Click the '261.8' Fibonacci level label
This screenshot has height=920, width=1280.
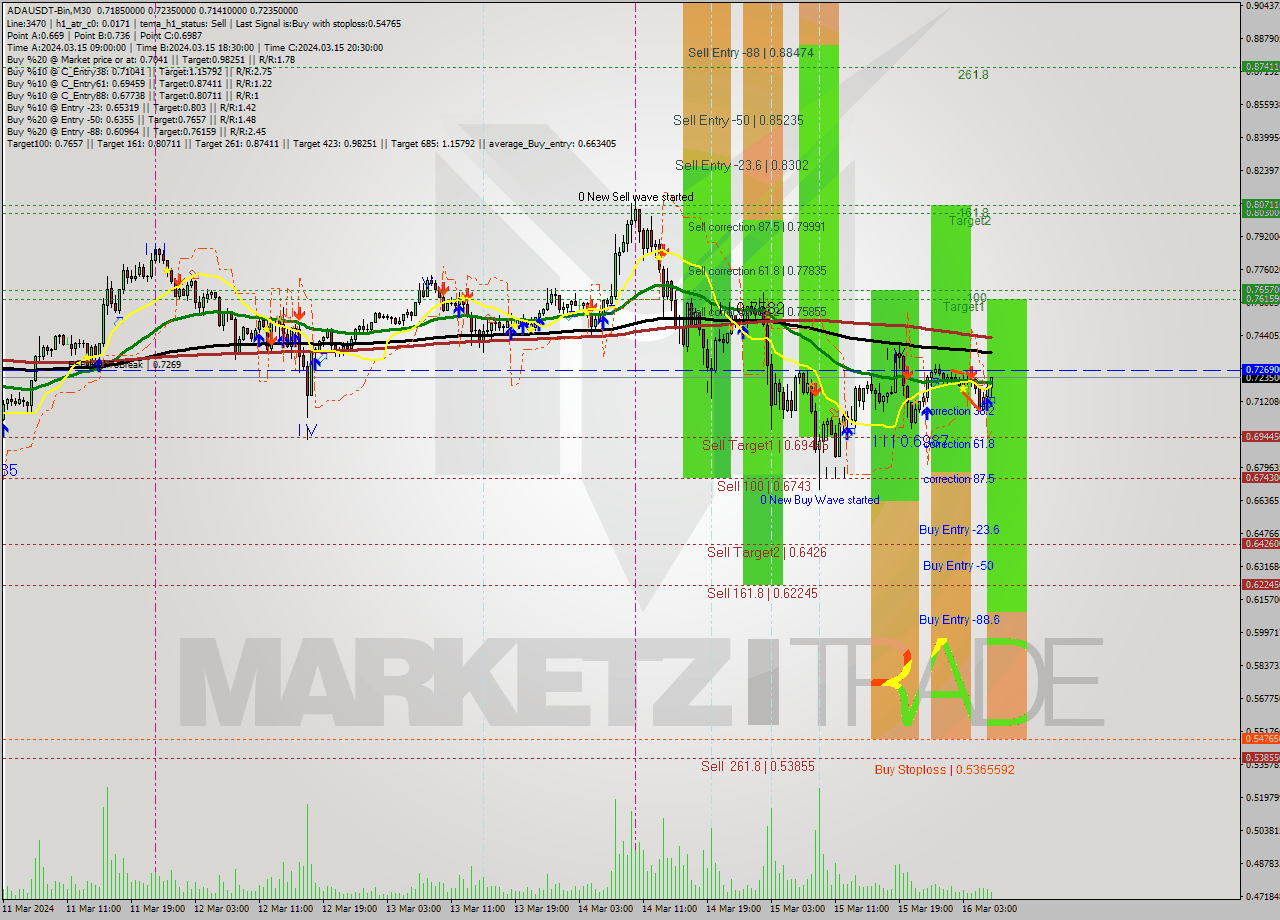[972, 75]
